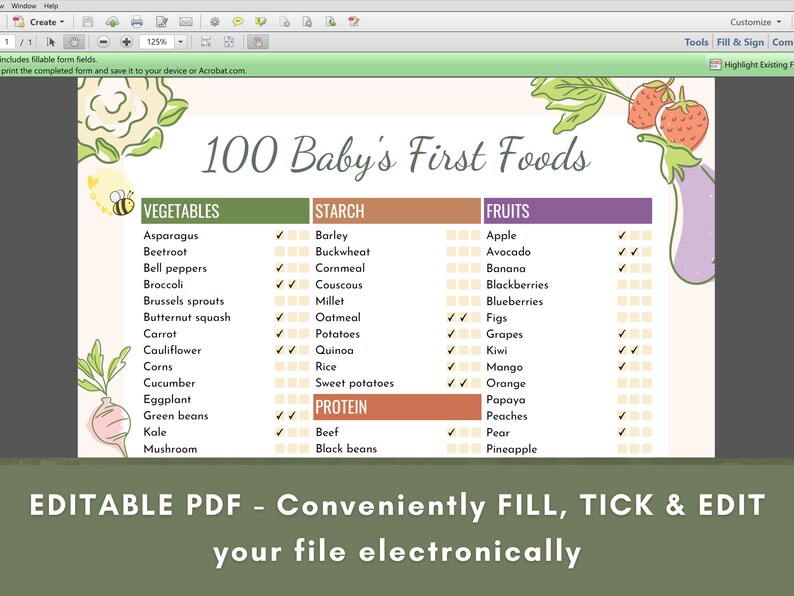Image resolution: width=794 pixels, height=596 pixels.
Task: Click the "Pineapple" label
Action: click(x=511, y=449)
